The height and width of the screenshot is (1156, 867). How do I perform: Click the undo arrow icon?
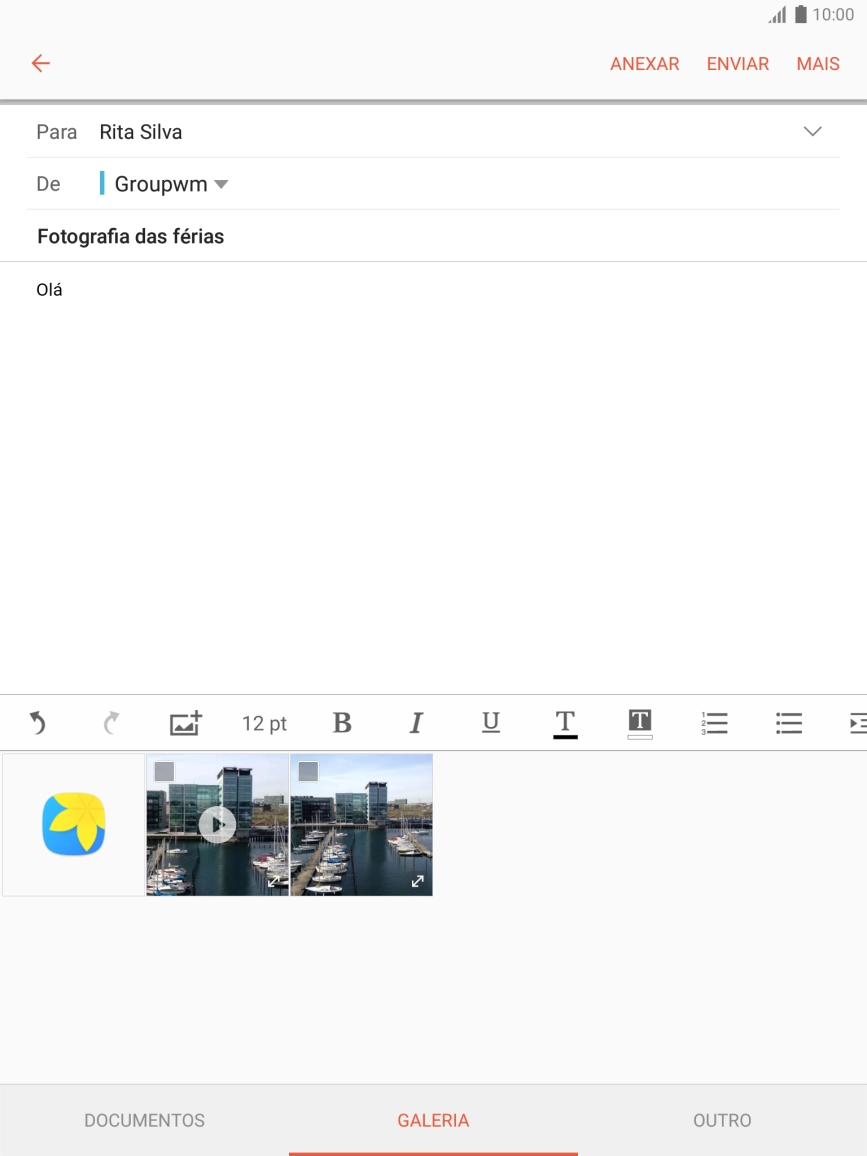tap(37, 723)
